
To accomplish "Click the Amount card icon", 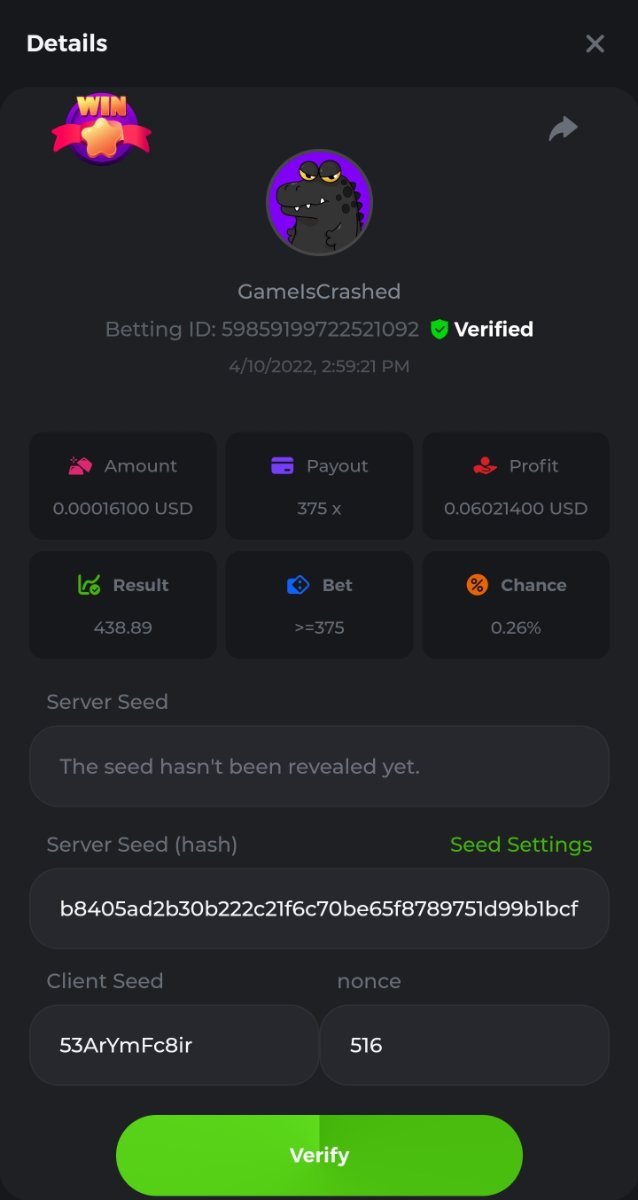I will point(80,466).
